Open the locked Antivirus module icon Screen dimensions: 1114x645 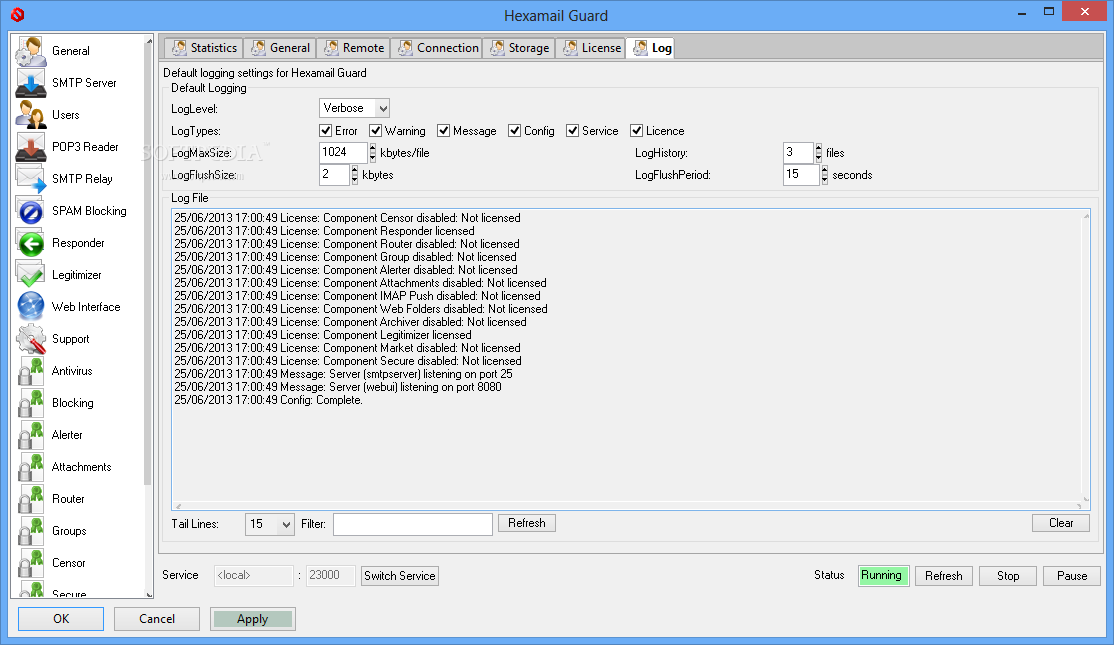click(31, 371)
